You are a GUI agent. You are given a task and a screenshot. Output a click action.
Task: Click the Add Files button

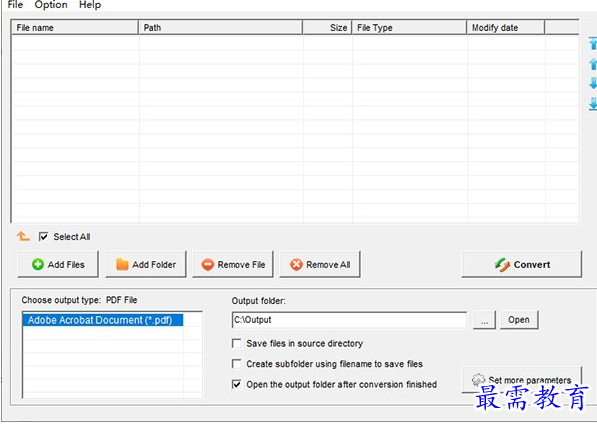click(58, 264)
